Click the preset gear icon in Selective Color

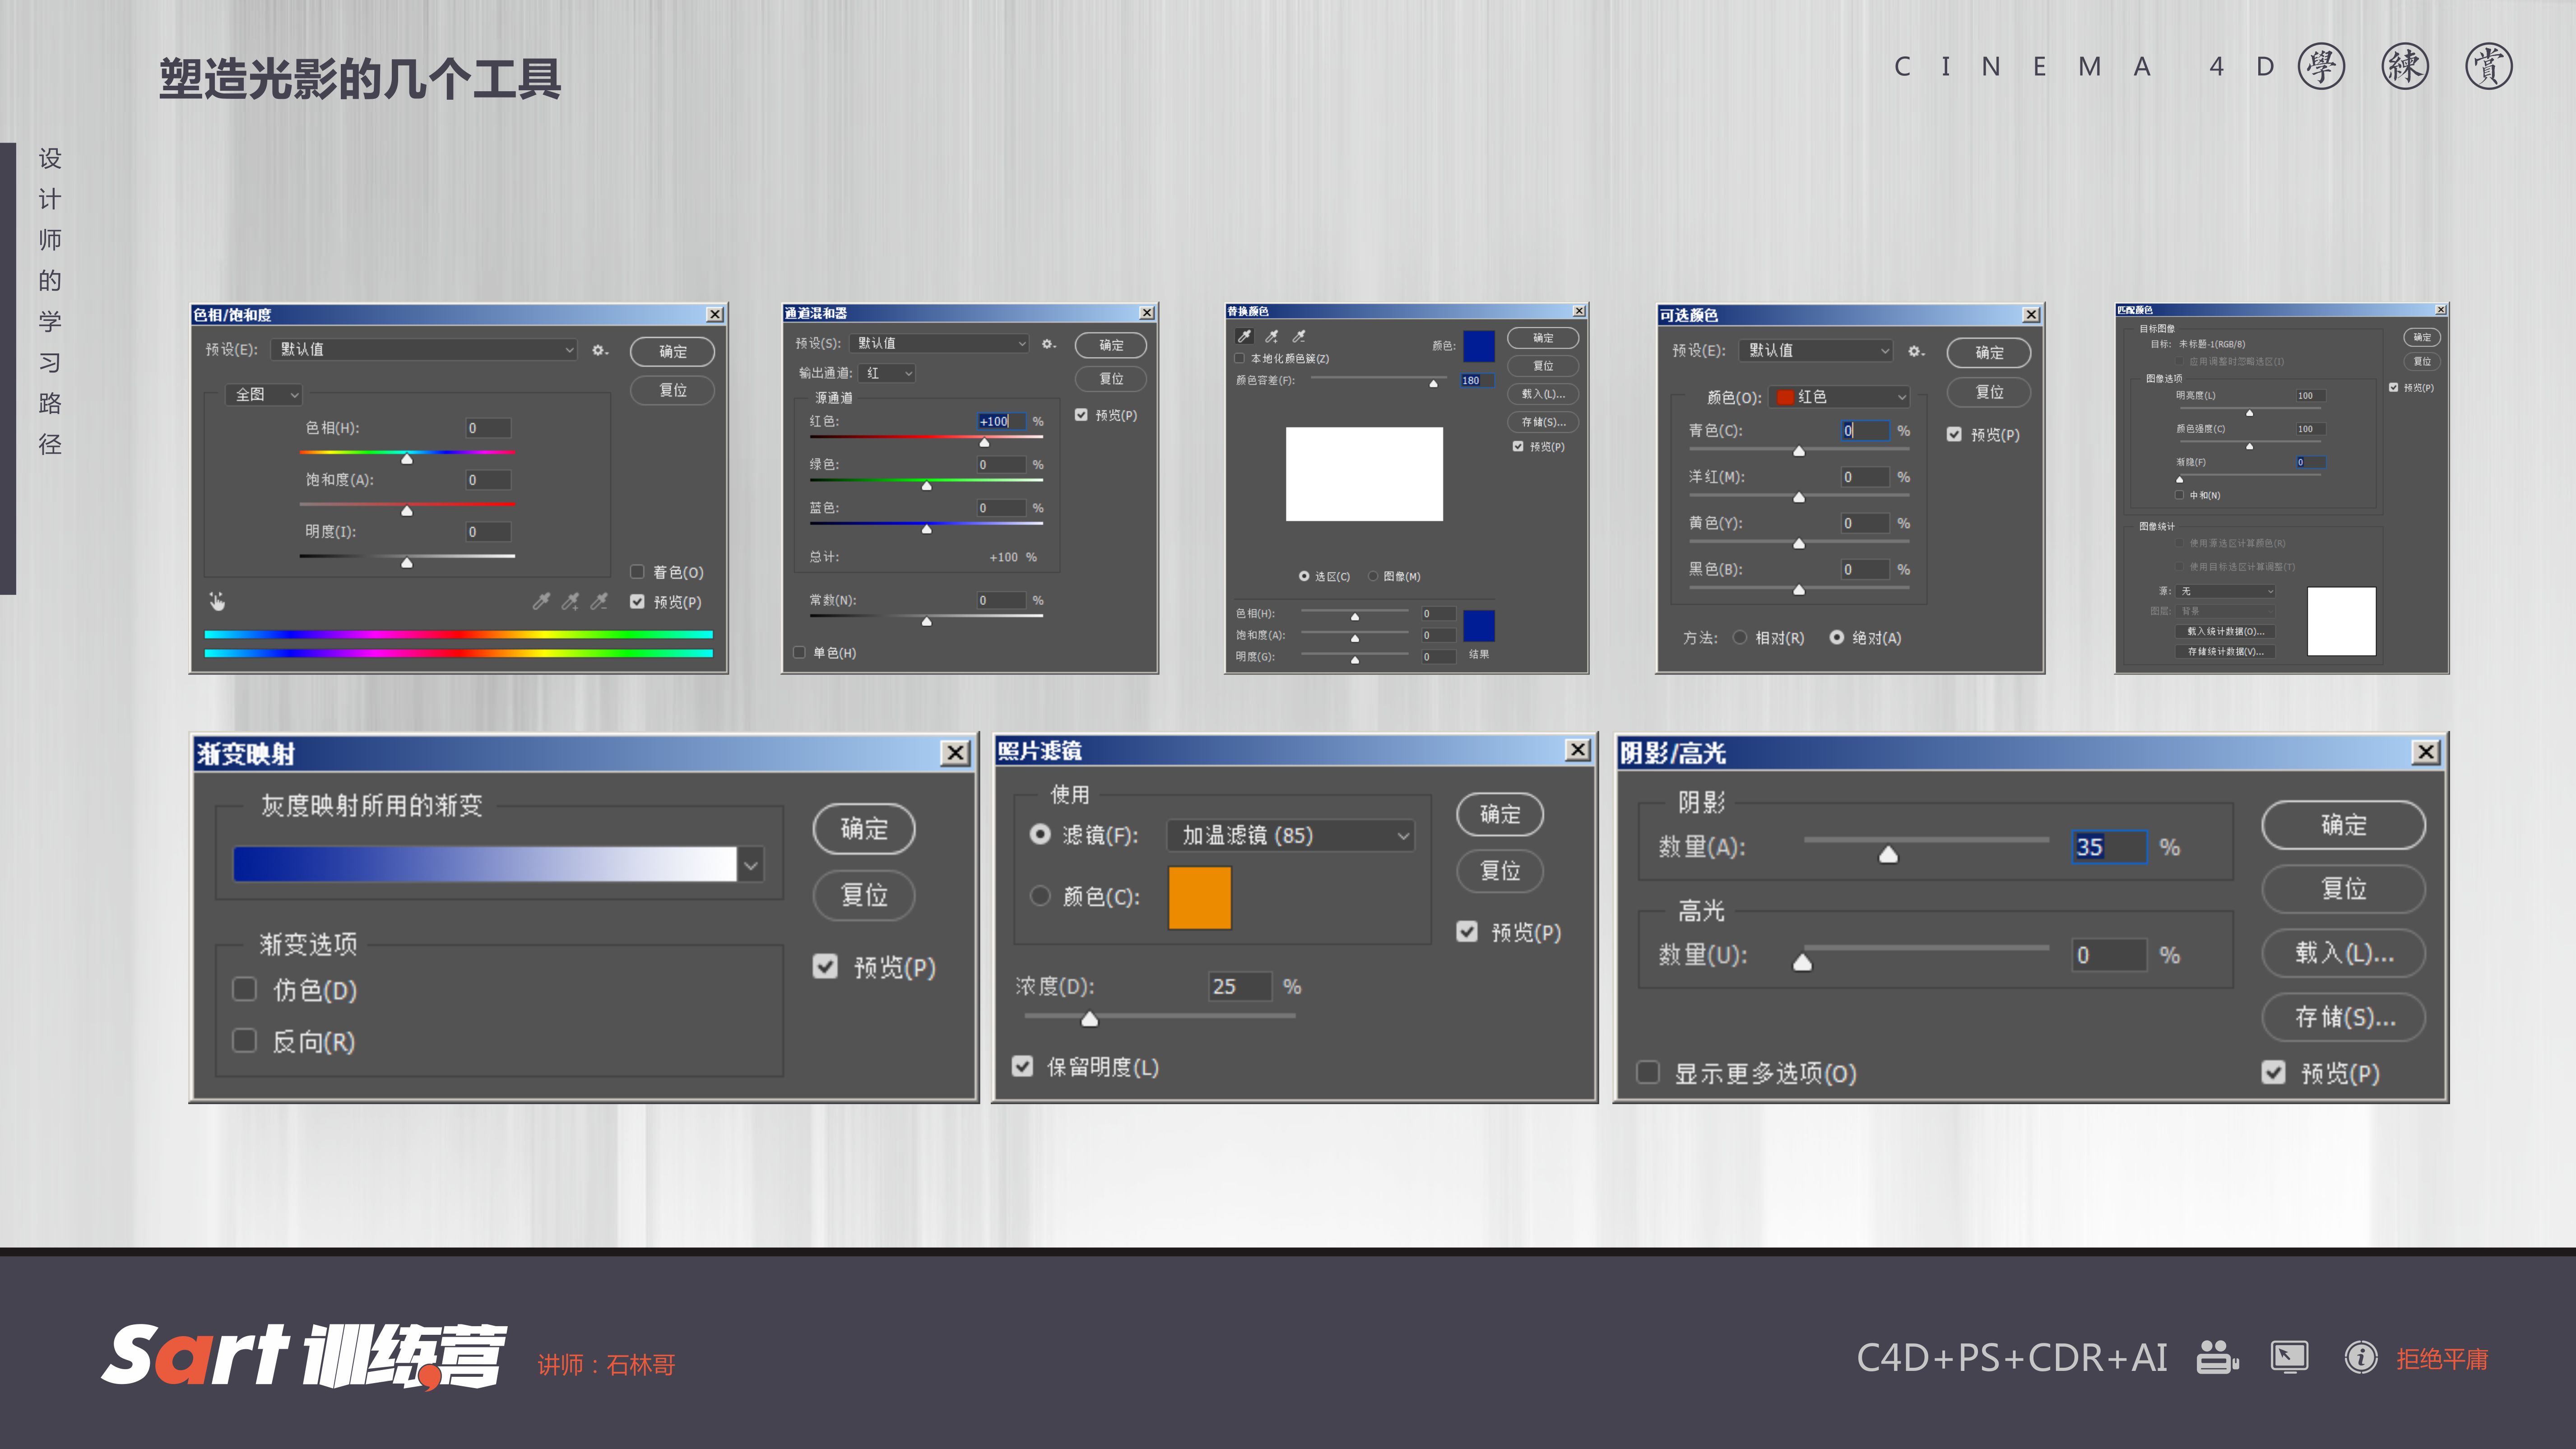tap(1915, 351)
